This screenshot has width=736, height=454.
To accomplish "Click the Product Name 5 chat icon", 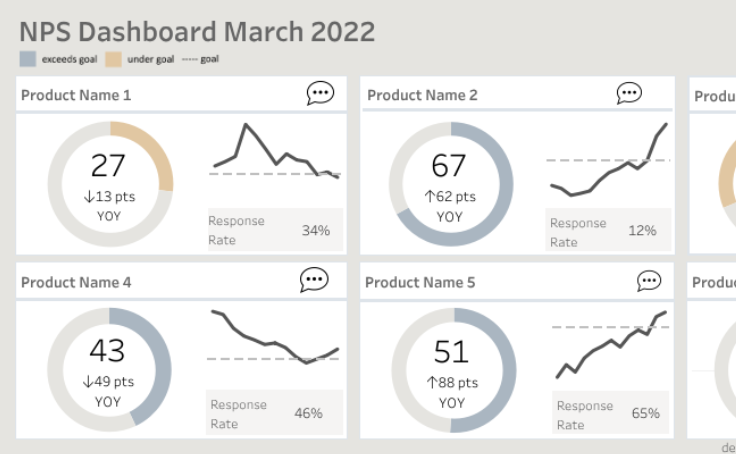I will pyautogui.click(x=649, y=281).
